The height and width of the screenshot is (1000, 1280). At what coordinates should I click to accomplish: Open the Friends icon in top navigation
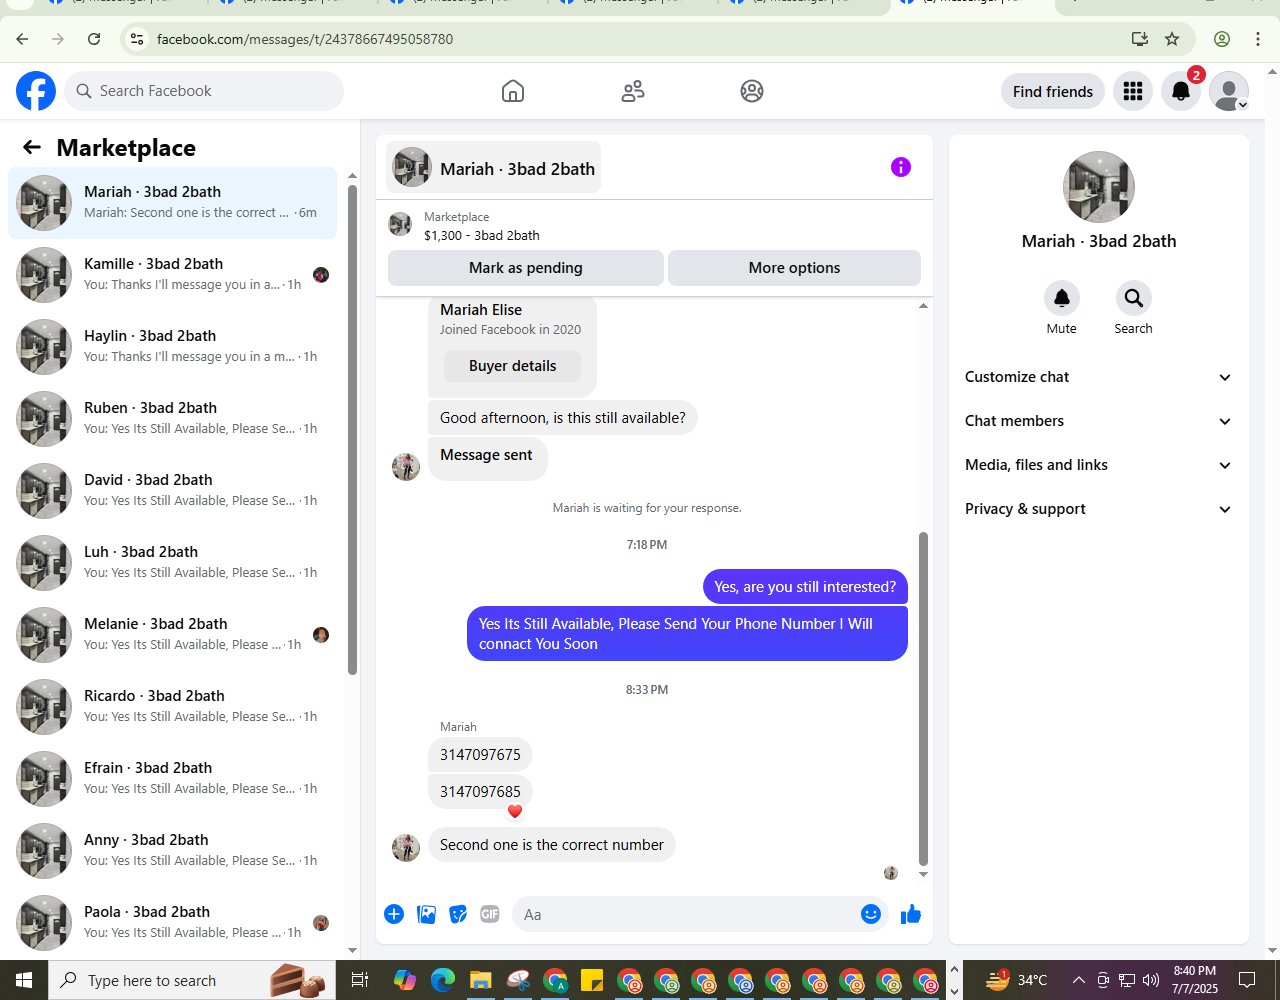[x=633, y=91]
